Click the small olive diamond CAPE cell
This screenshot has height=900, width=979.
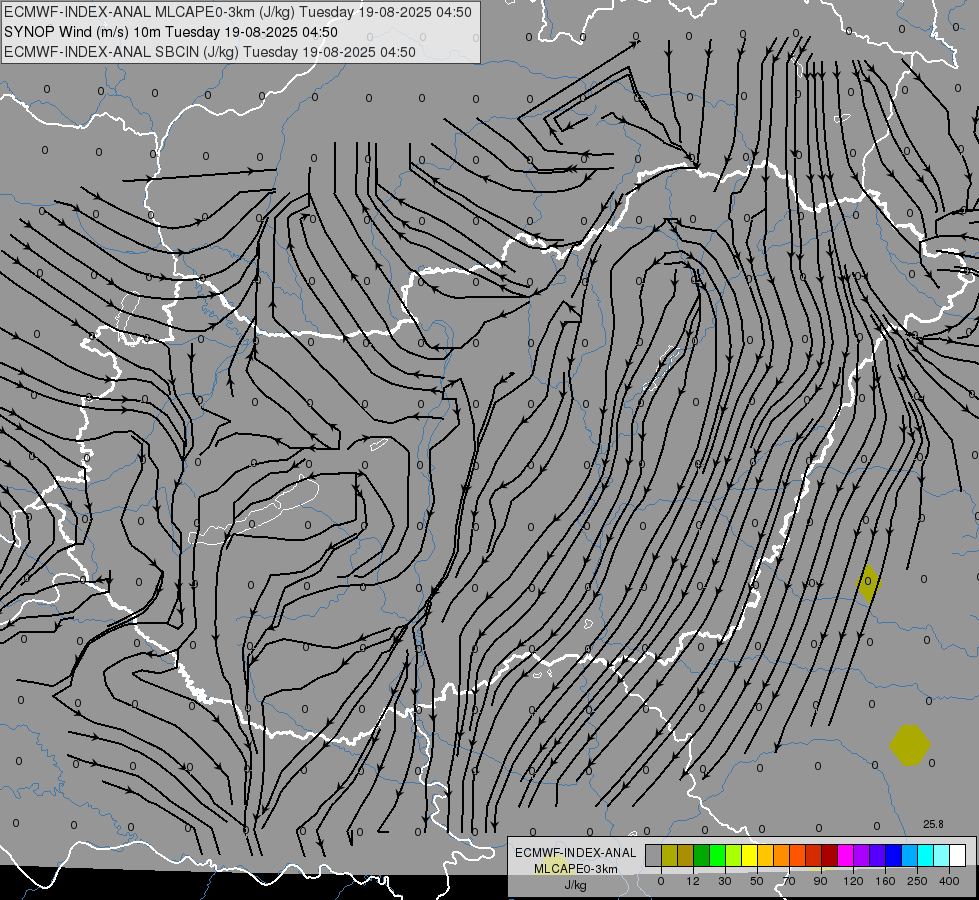868,583
